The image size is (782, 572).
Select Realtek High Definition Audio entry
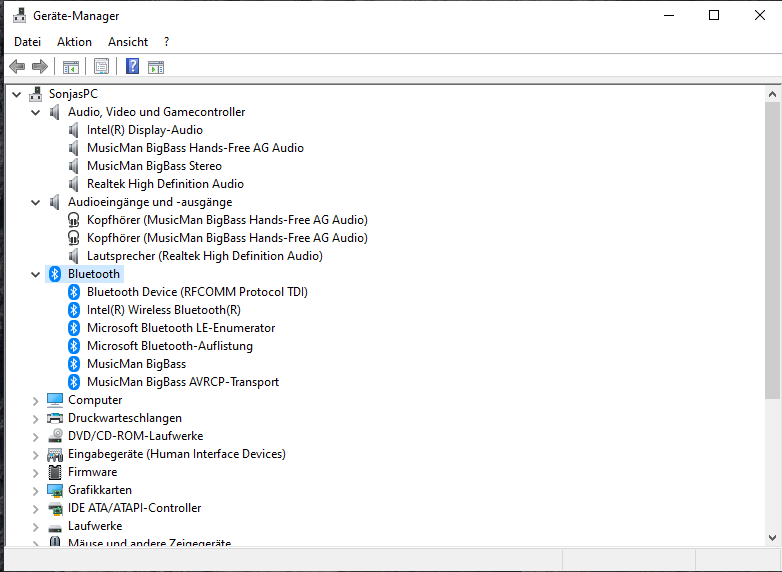[165, 184]
